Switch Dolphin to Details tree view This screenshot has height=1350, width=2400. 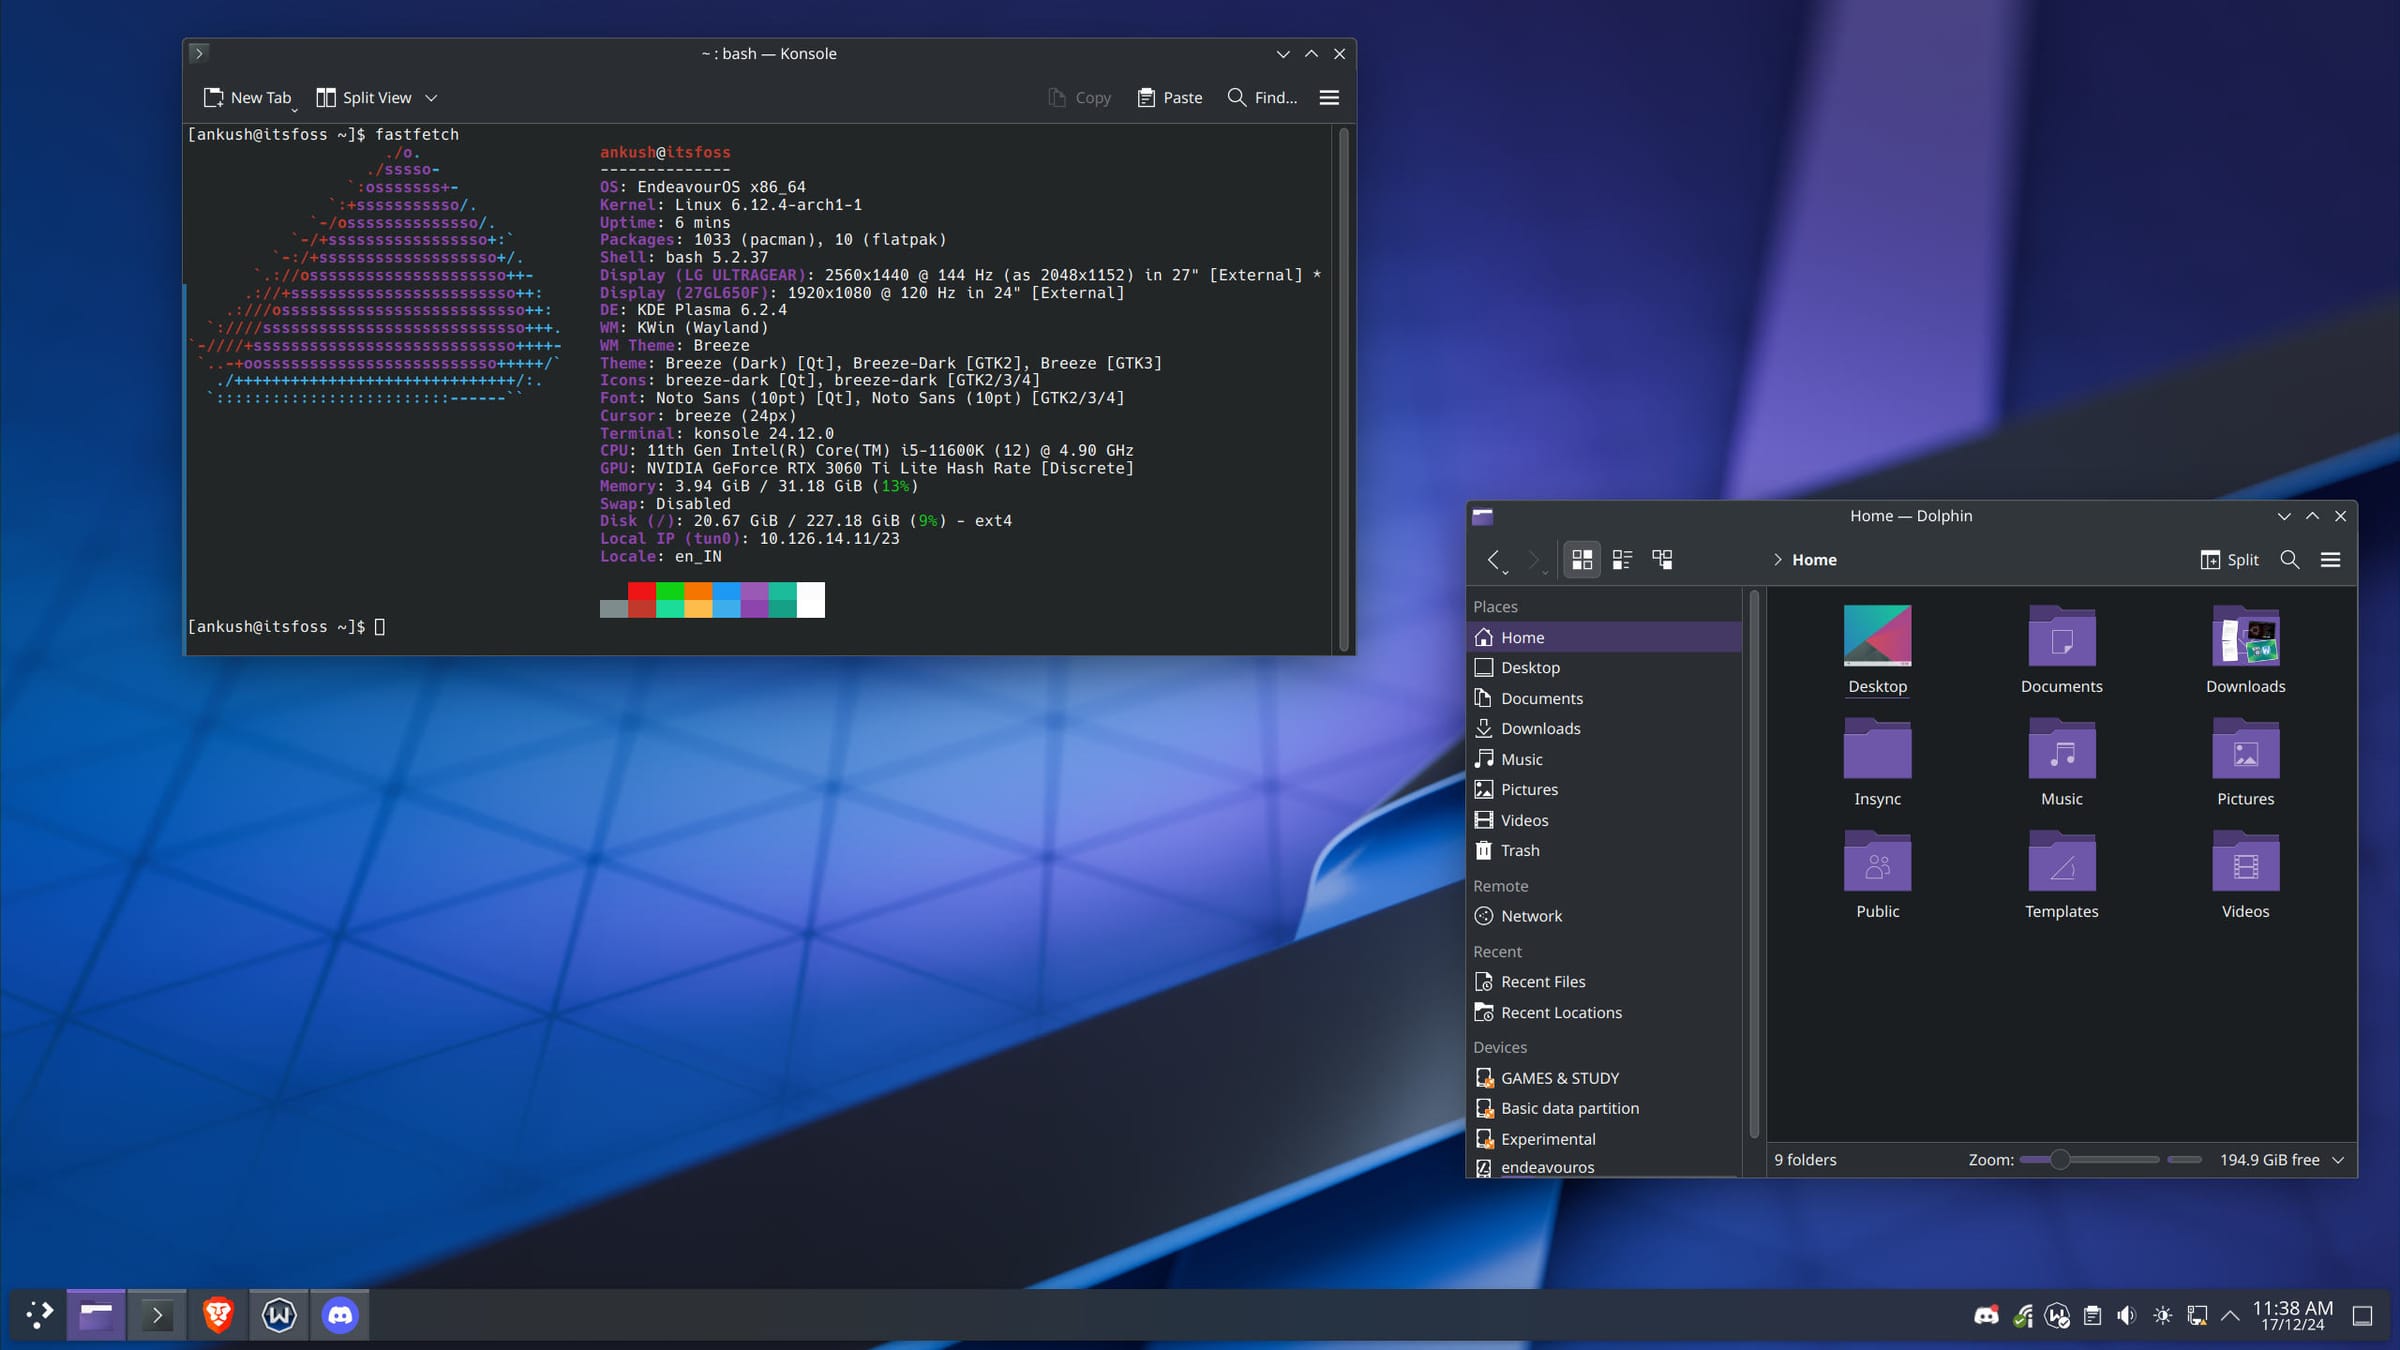click(x=1662, y=560)
